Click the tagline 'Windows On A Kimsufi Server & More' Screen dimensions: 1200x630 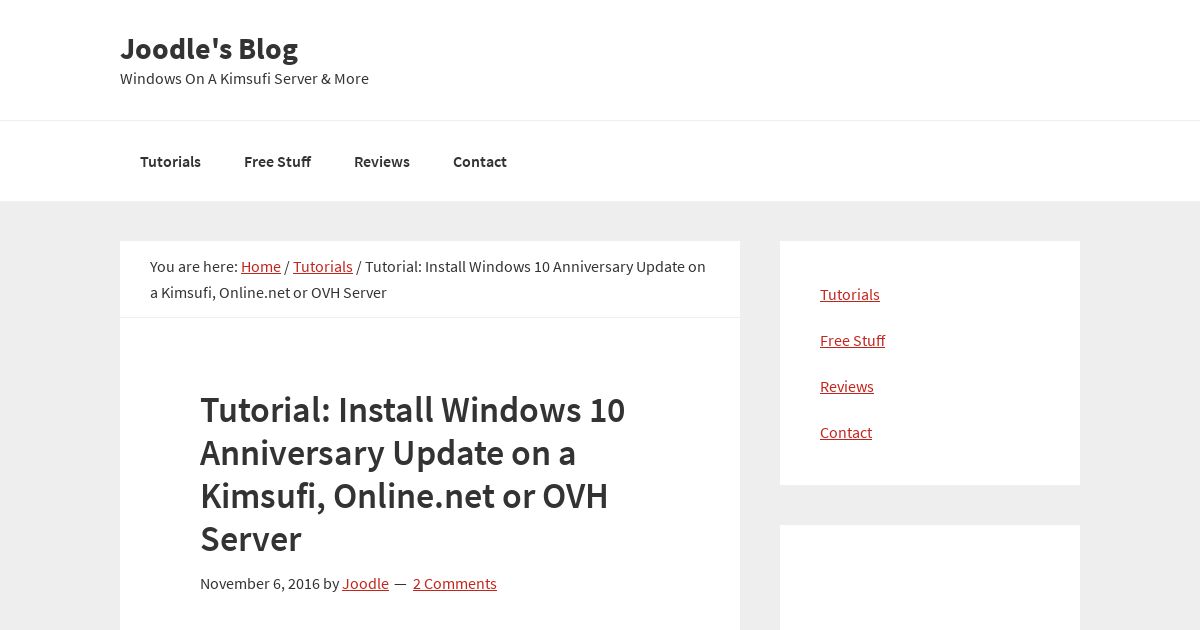(x=244, y=78)
